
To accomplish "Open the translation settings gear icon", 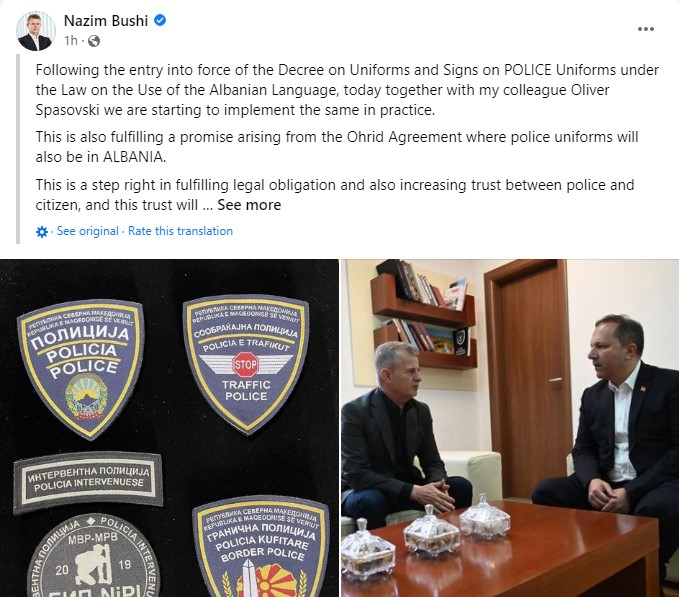I will tap(42, 232).
